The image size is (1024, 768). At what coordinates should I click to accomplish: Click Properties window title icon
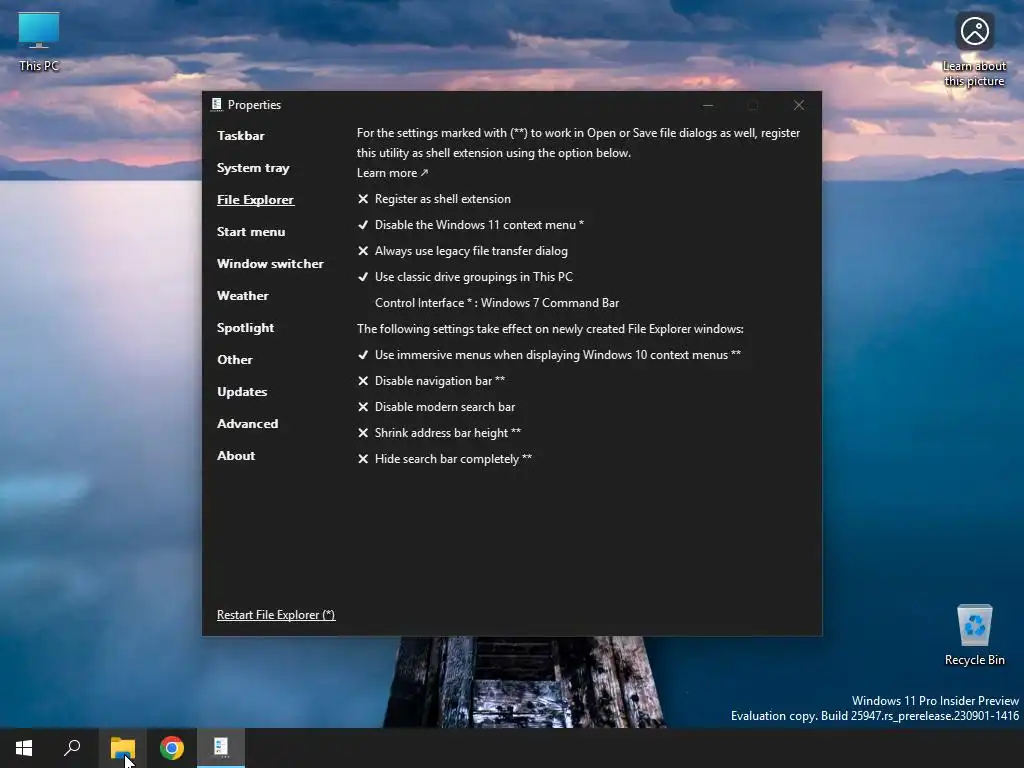click(217, 104)
